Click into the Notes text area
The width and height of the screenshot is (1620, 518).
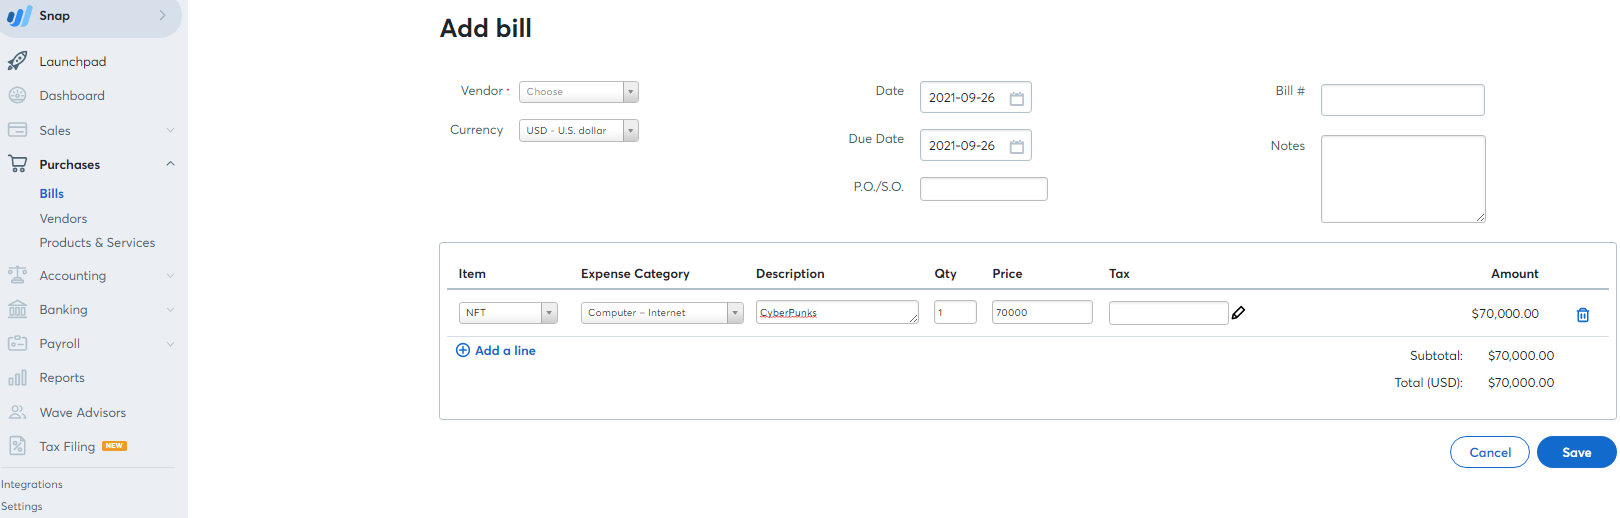tap(1402, 178)
